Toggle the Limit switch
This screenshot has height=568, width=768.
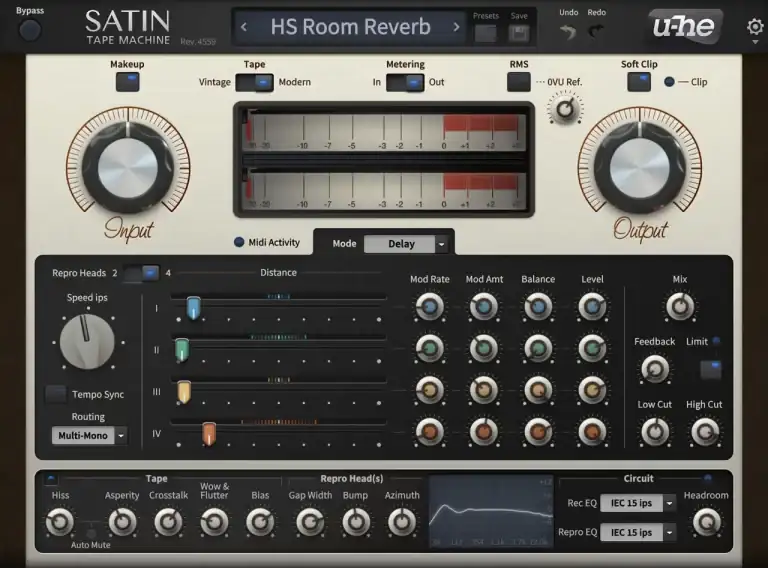click(710, 370)
